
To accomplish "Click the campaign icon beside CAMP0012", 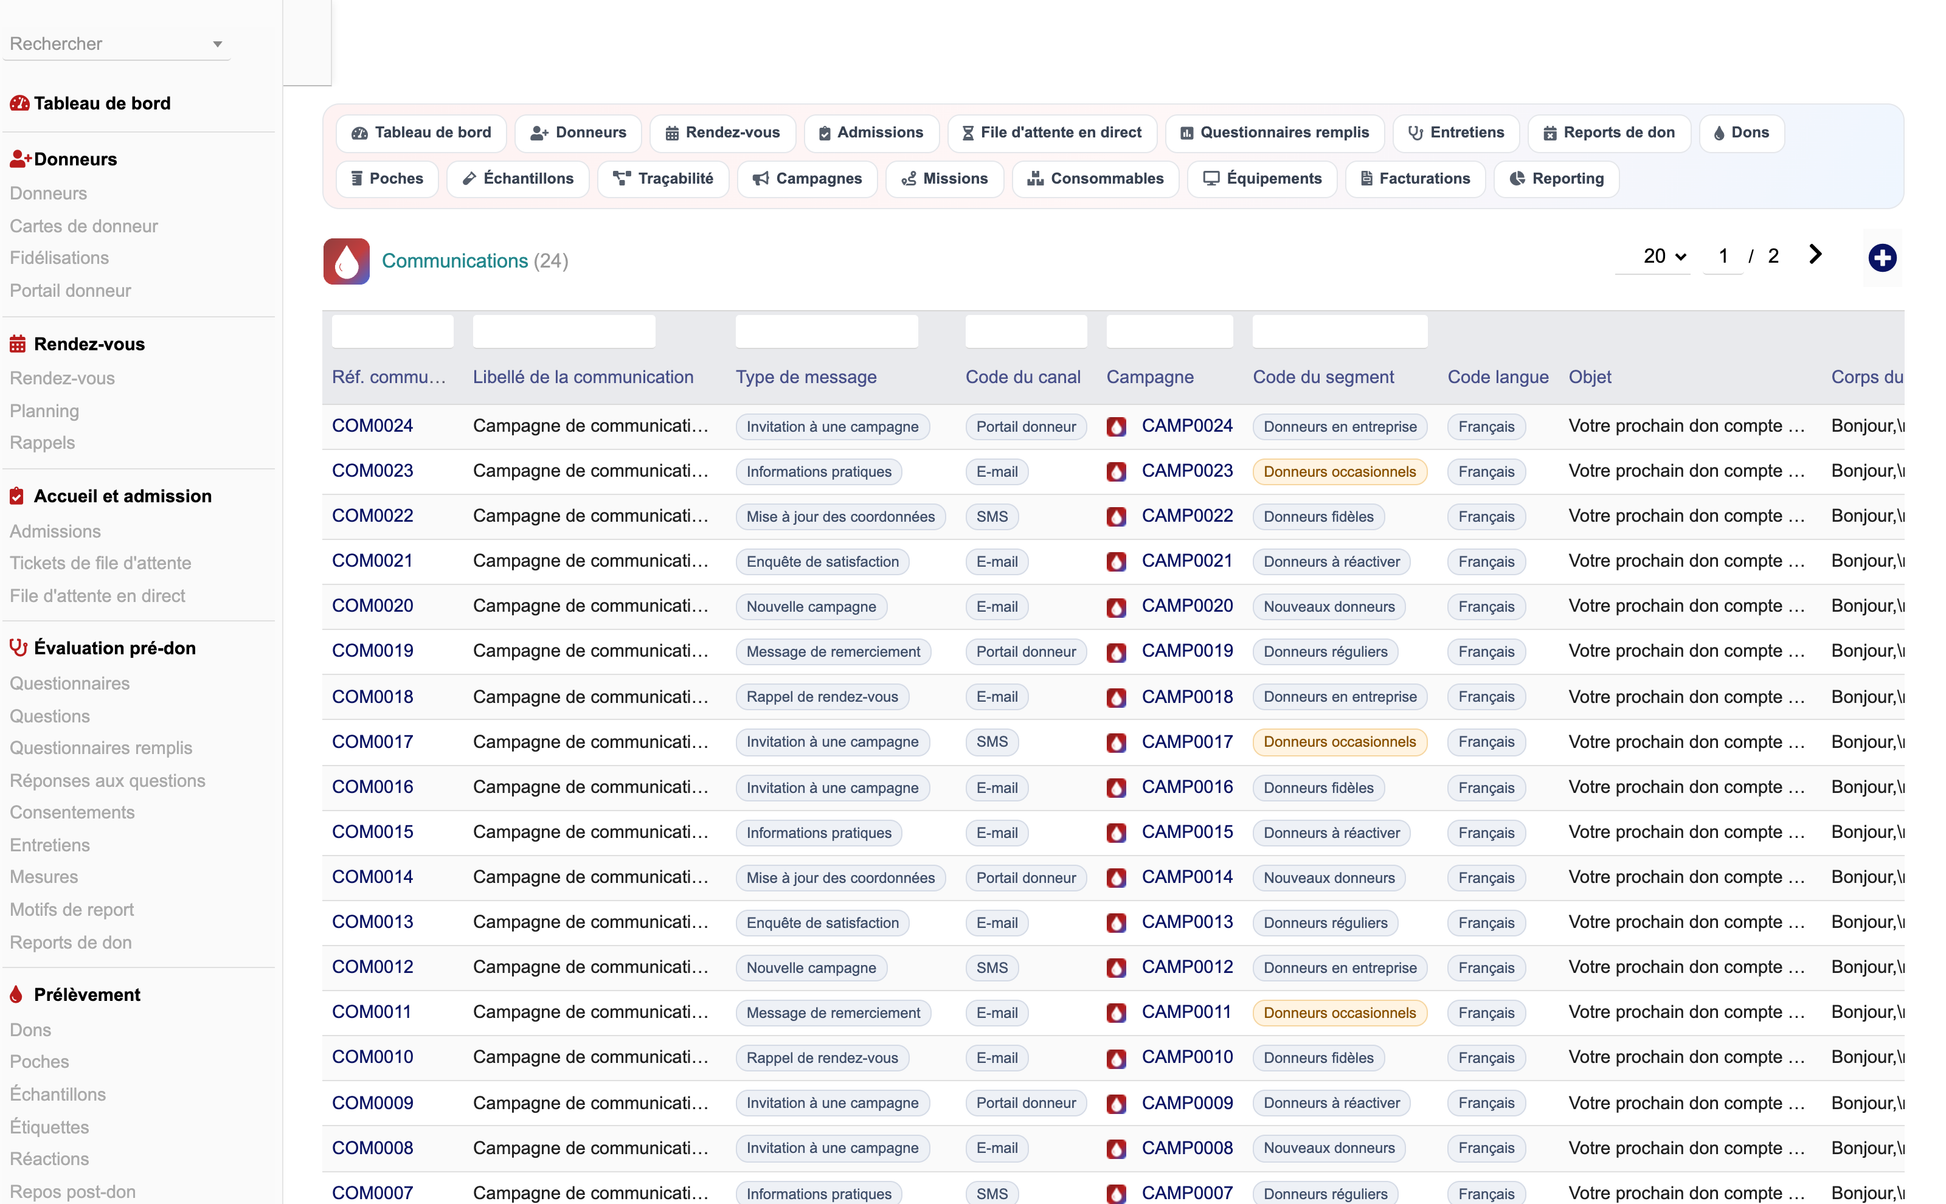I will pyautogui.click(x=1117, y=968).
